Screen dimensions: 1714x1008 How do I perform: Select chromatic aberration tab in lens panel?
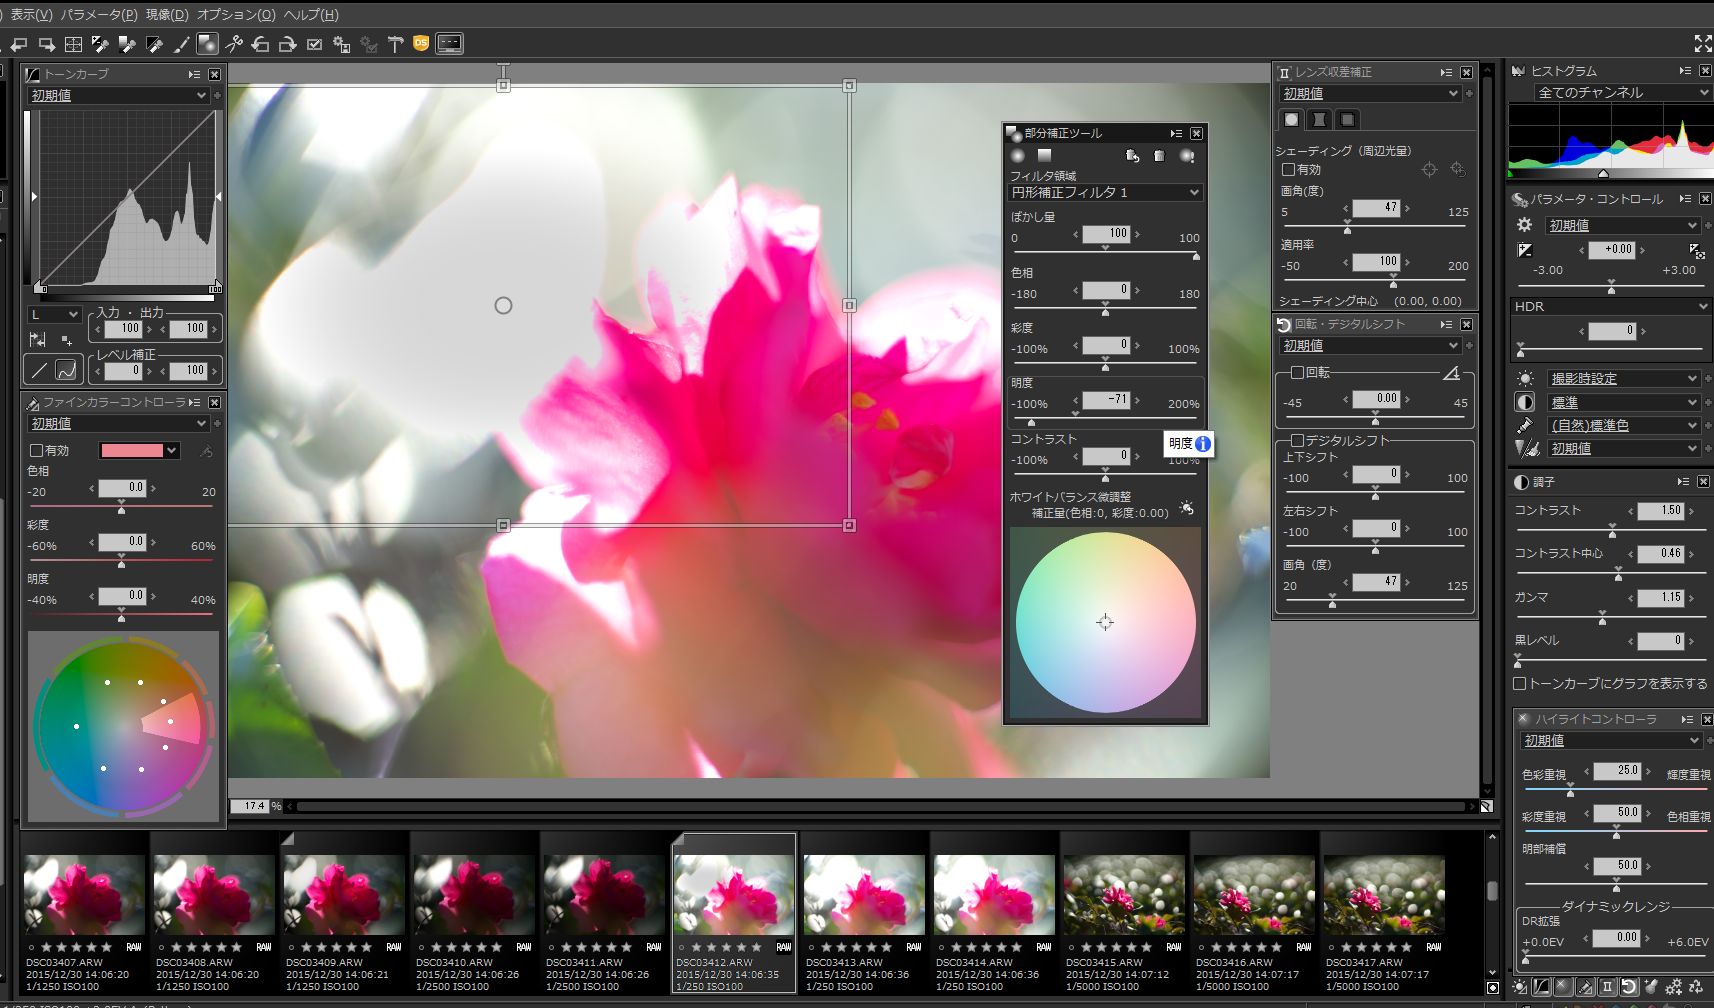(x=1347, y=119)
